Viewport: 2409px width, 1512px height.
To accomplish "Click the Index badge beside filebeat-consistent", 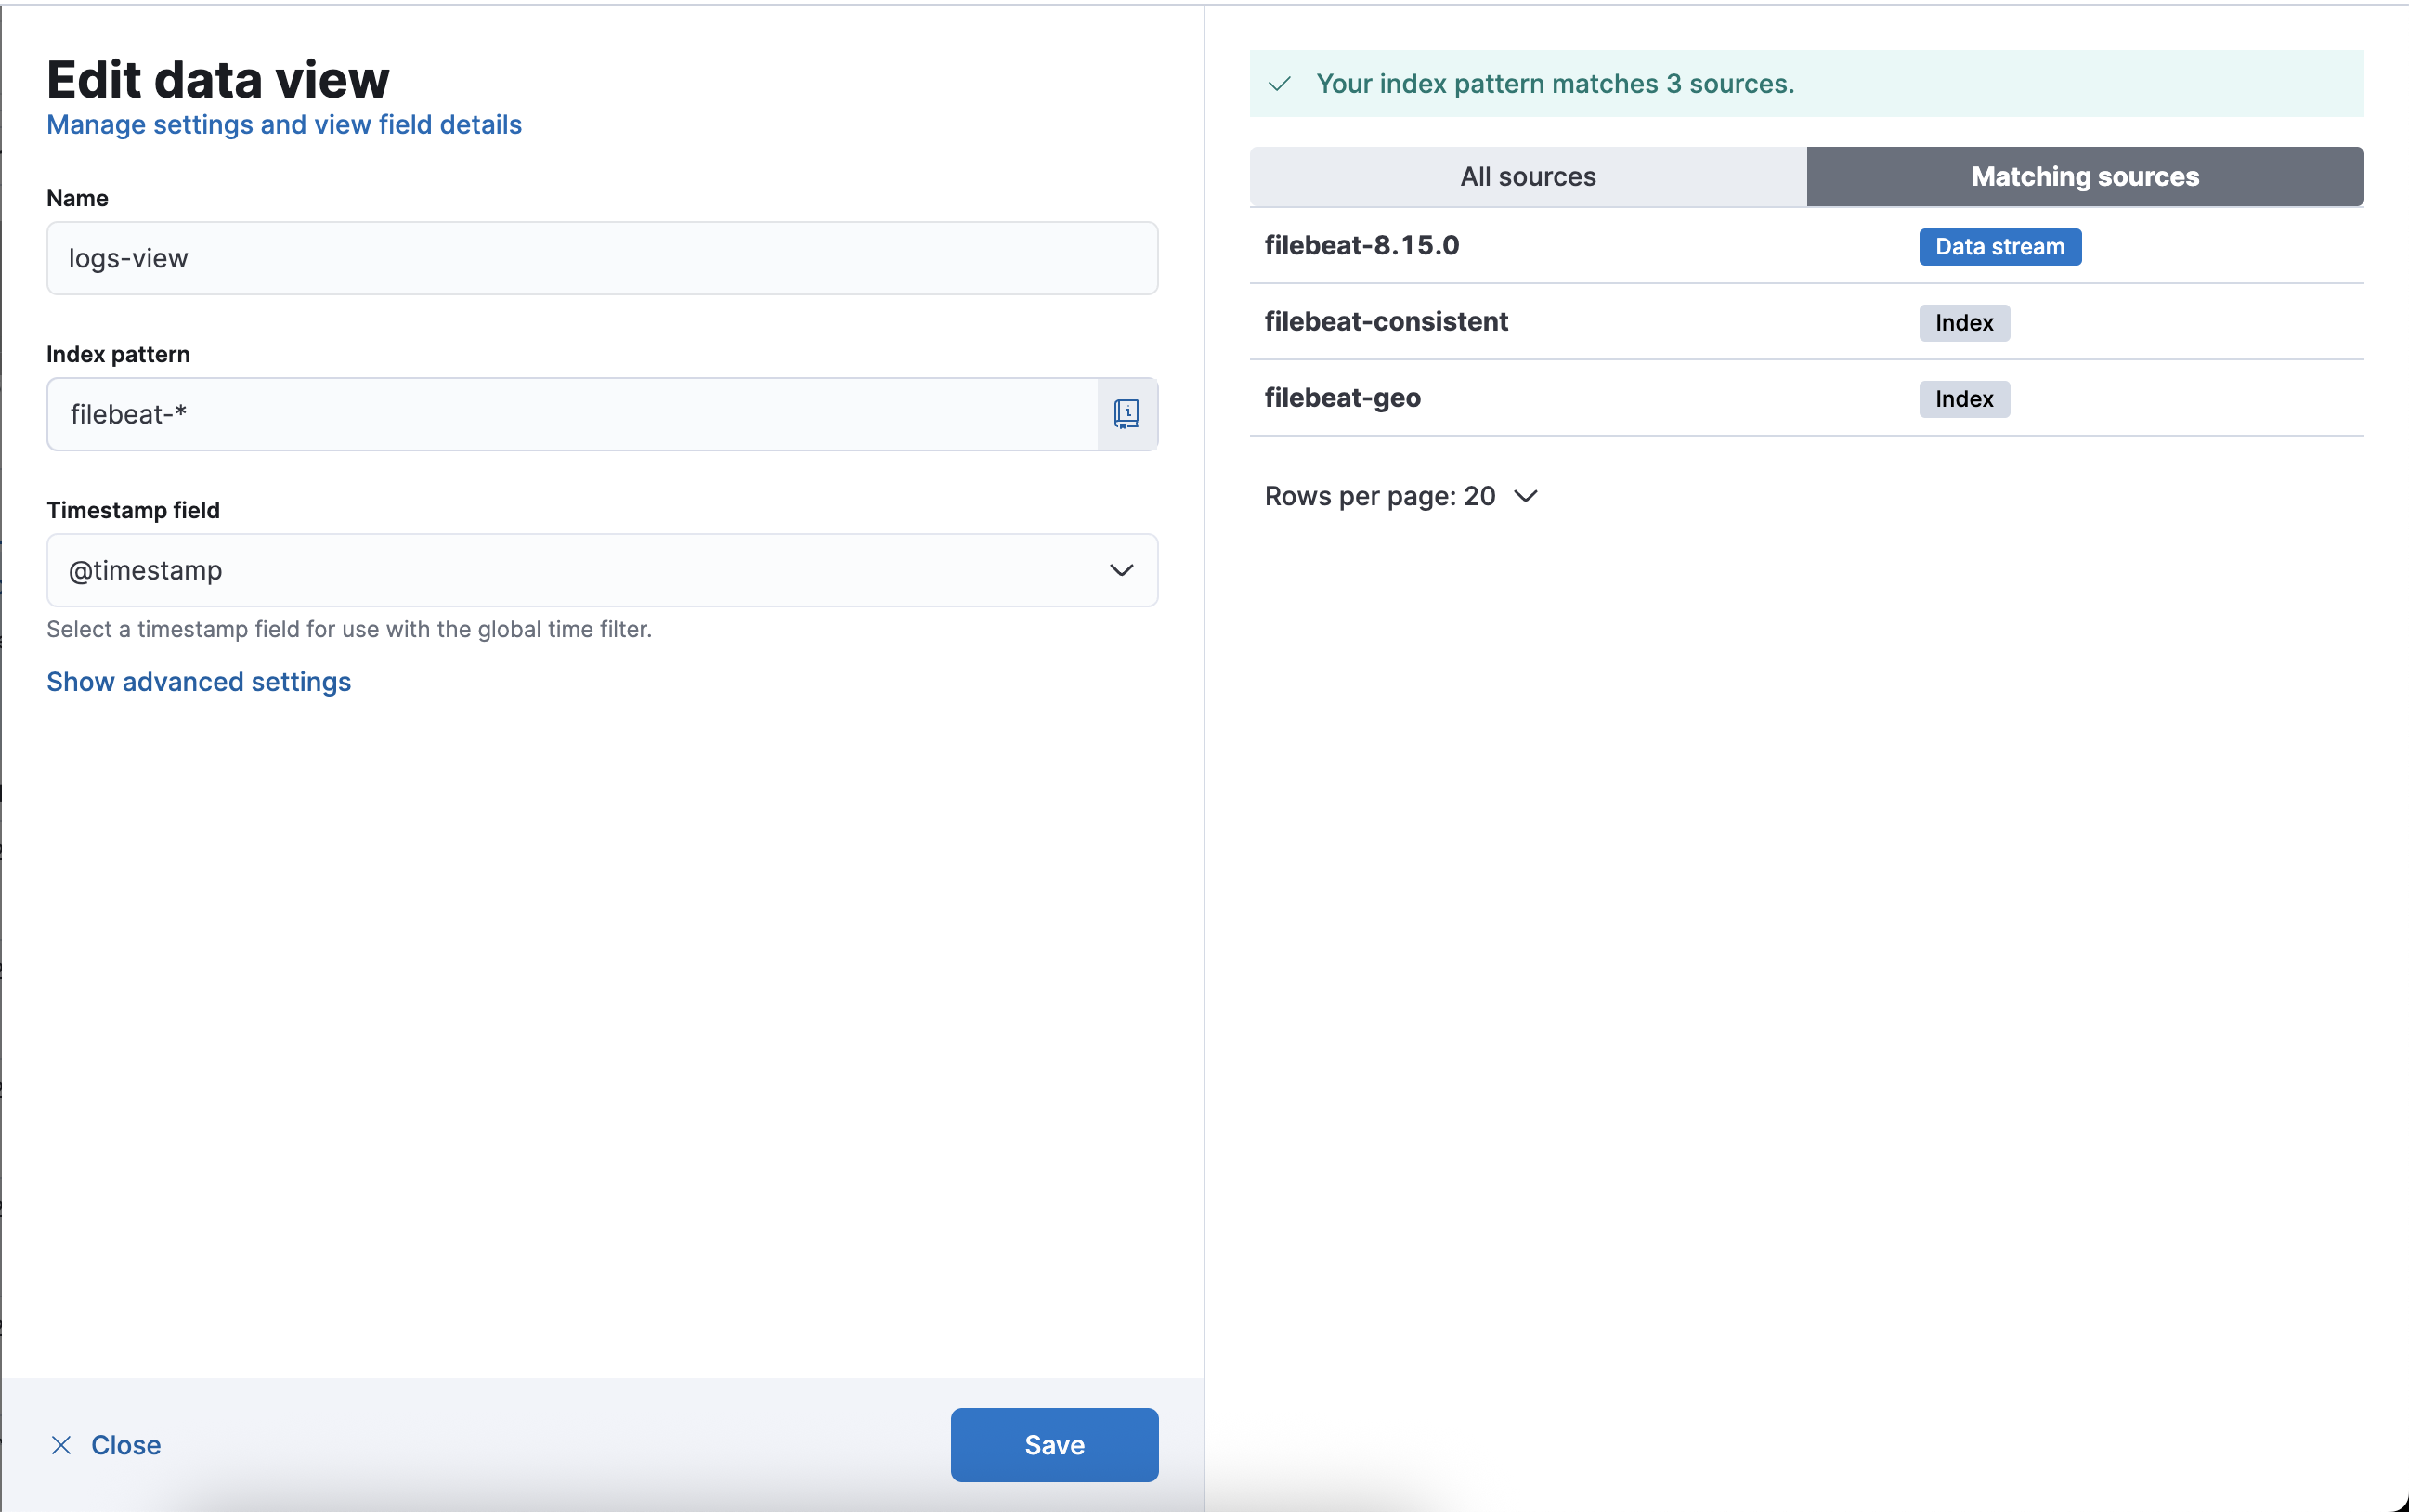I will 1963,323.
